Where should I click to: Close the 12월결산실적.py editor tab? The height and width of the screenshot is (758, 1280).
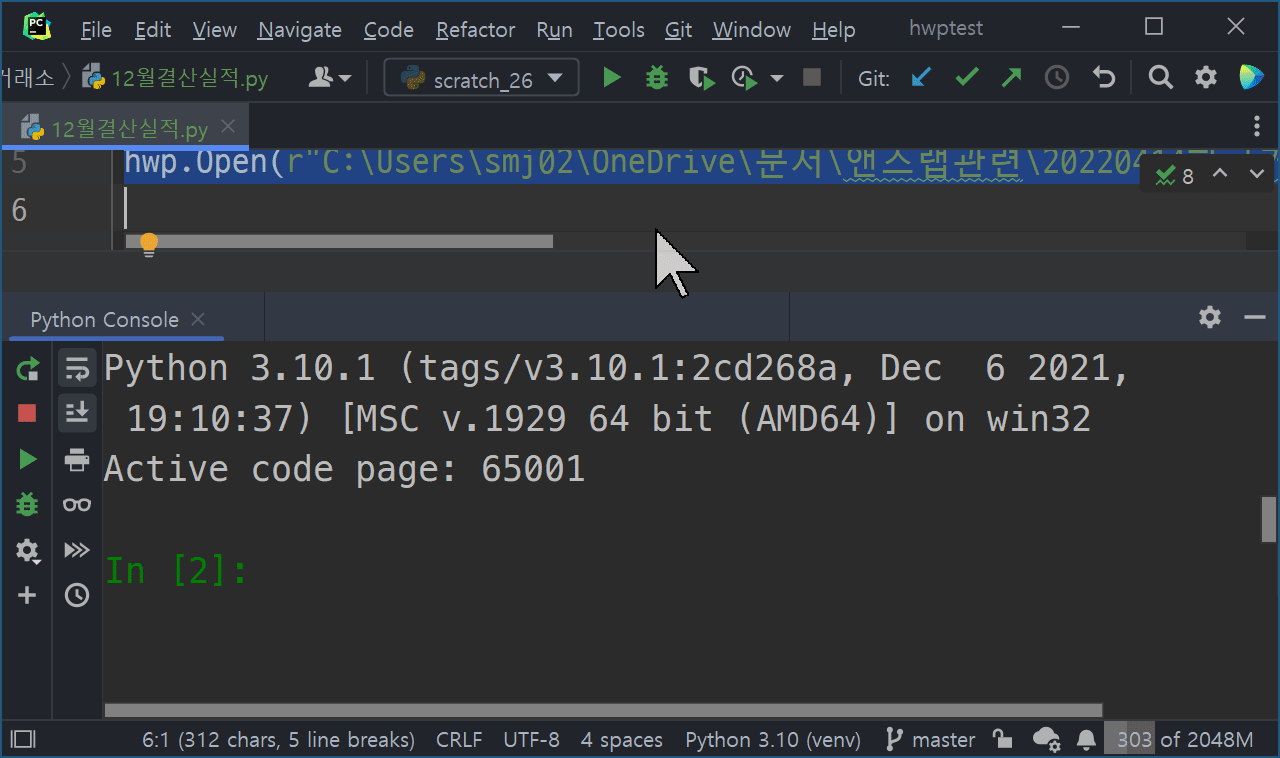click(x=228, y=126)
